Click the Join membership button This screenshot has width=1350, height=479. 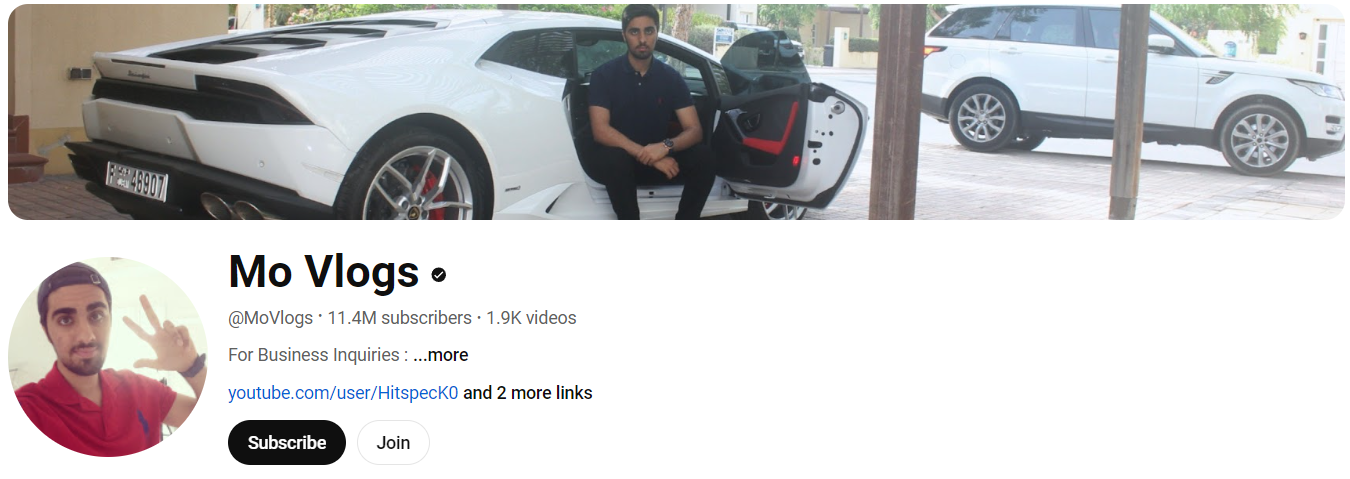393,442
